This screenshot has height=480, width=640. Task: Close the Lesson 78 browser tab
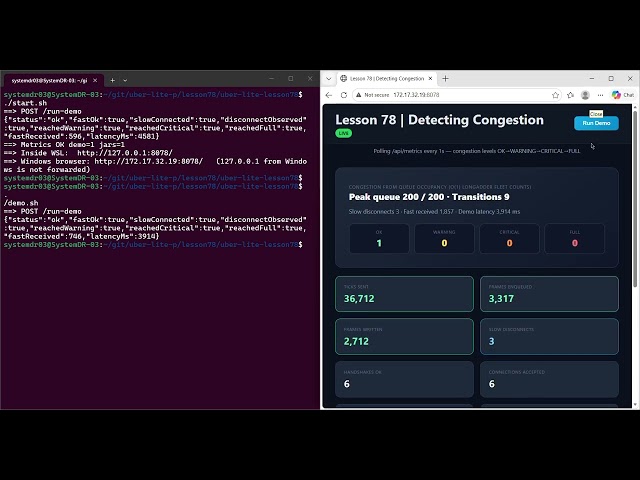[430, 79]
